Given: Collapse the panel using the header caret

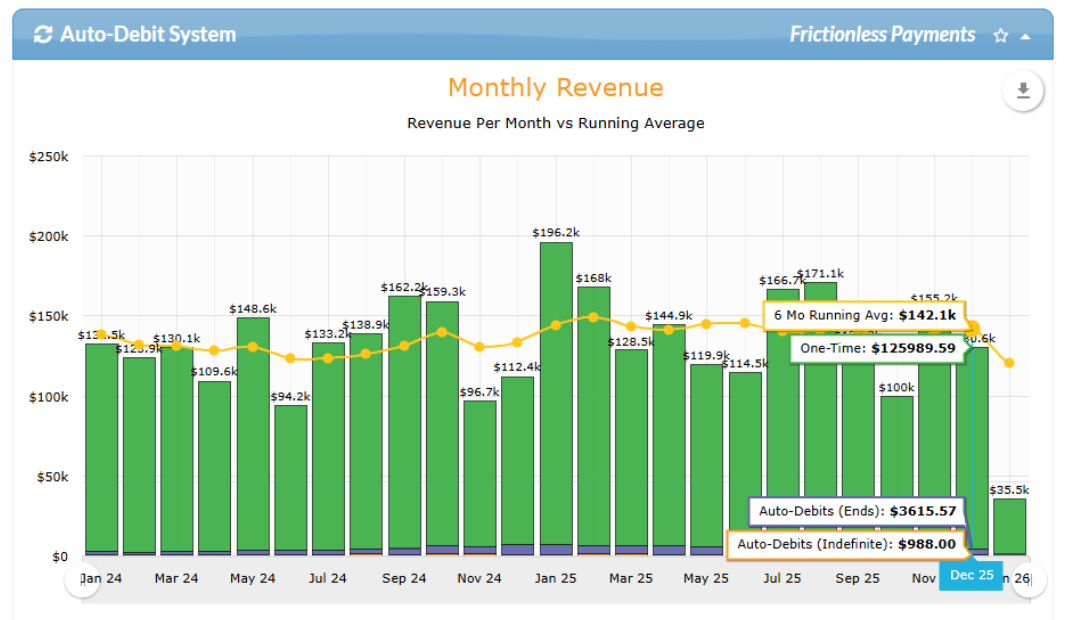Looking at the screenshot, I should pos(1025,37).
